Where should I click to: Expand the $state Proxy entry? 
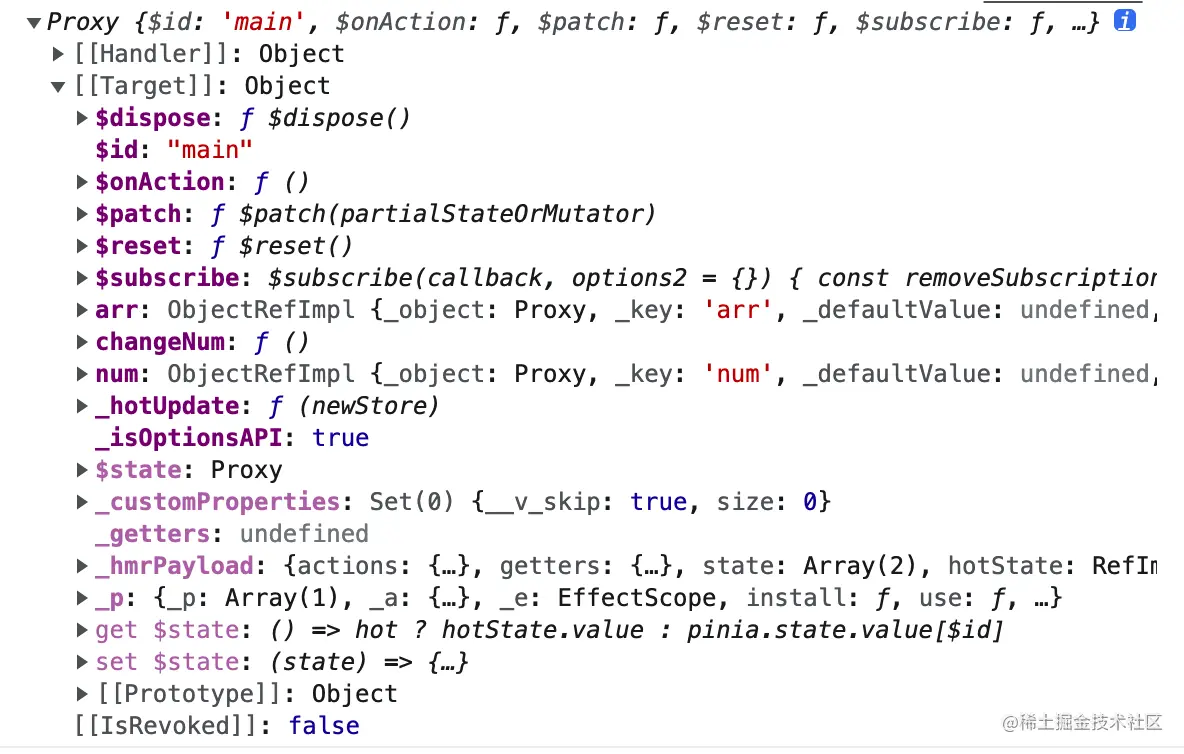[82, 469]
